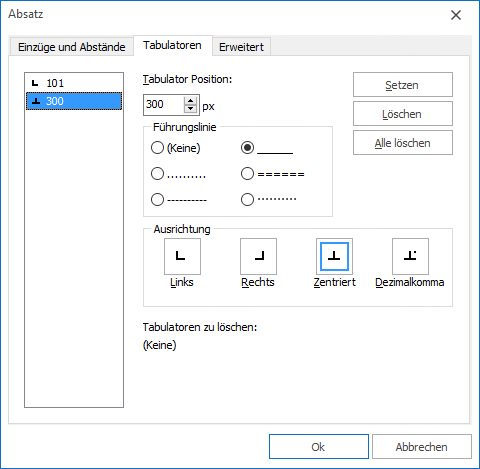Choose the decimal comma tab icon (Dezimalkomma)
This screenshot has height=469, width=480.
(x=410, y=256)
